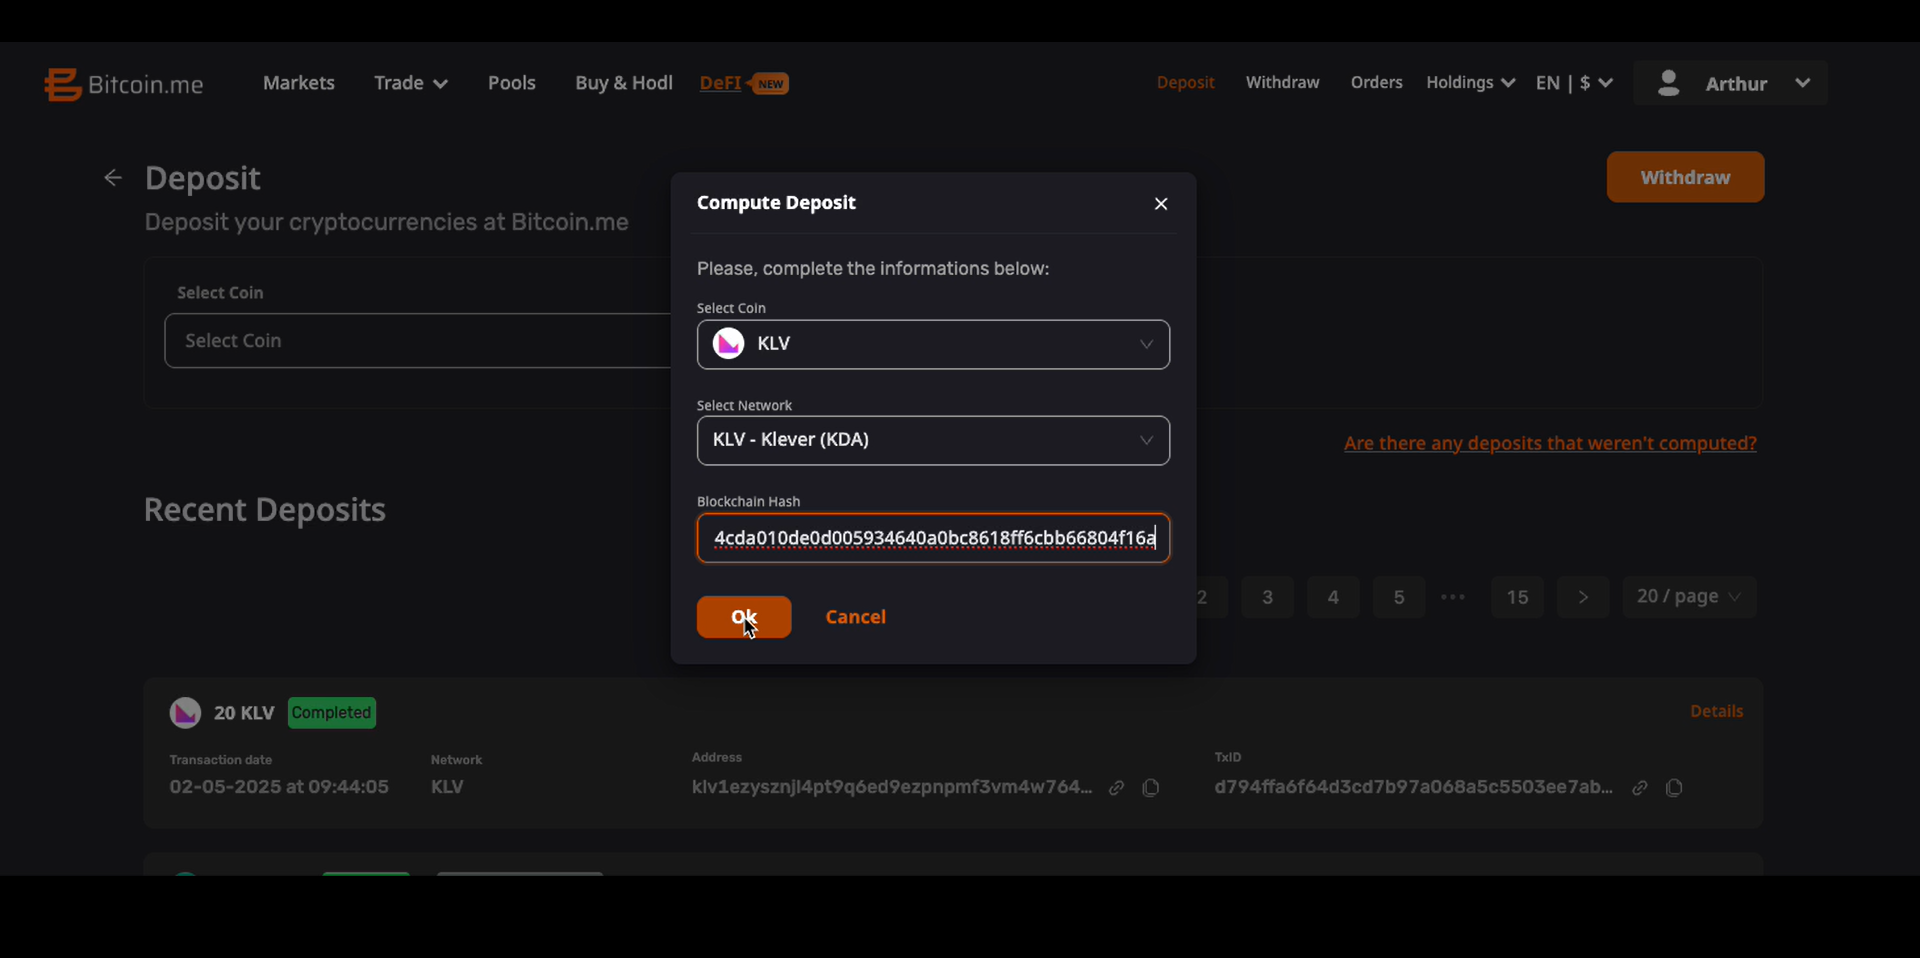This screenshot has width=1920, height=958.
Task: Click the Bitcoin.me logo icon
Action: coord(62,84)
